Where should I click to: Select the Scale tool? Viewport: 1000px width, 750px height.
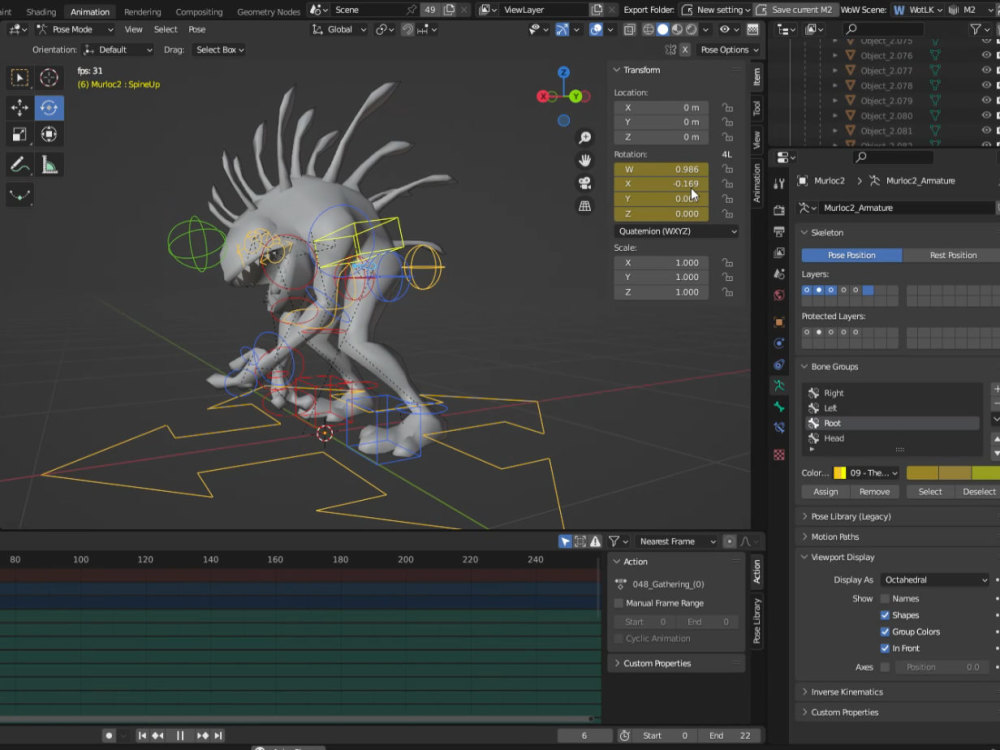pos(19,135)
